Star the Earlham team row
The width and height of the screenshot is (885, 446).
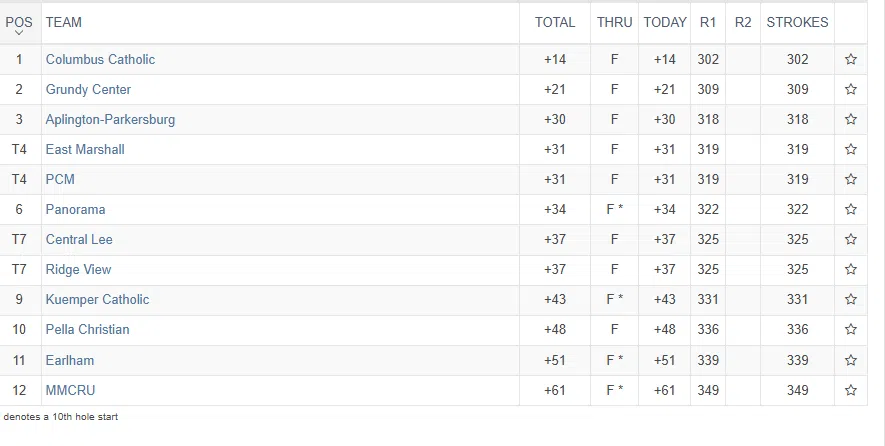click(x=850, y=360)
